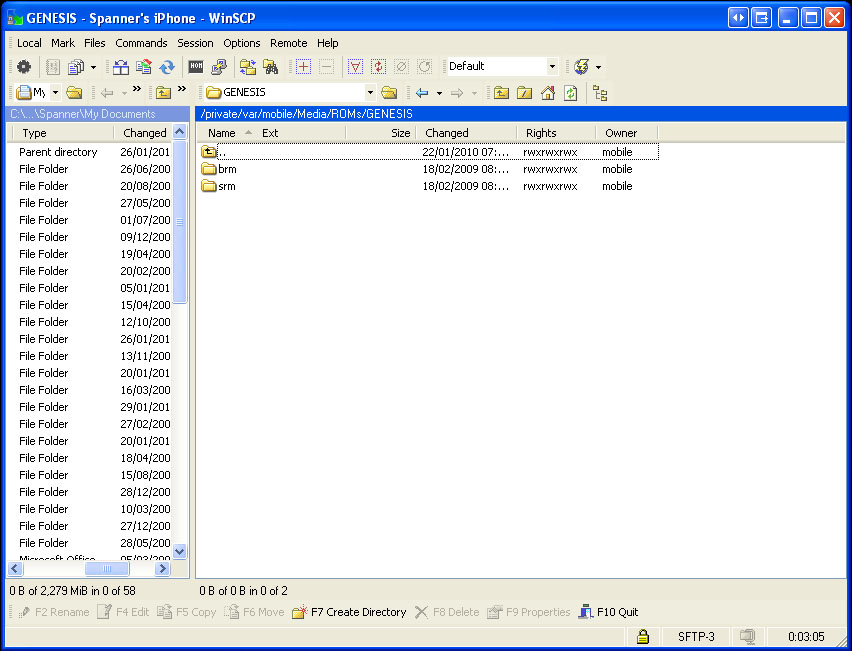Click local horizontal scrollbar left arrow

15,569
